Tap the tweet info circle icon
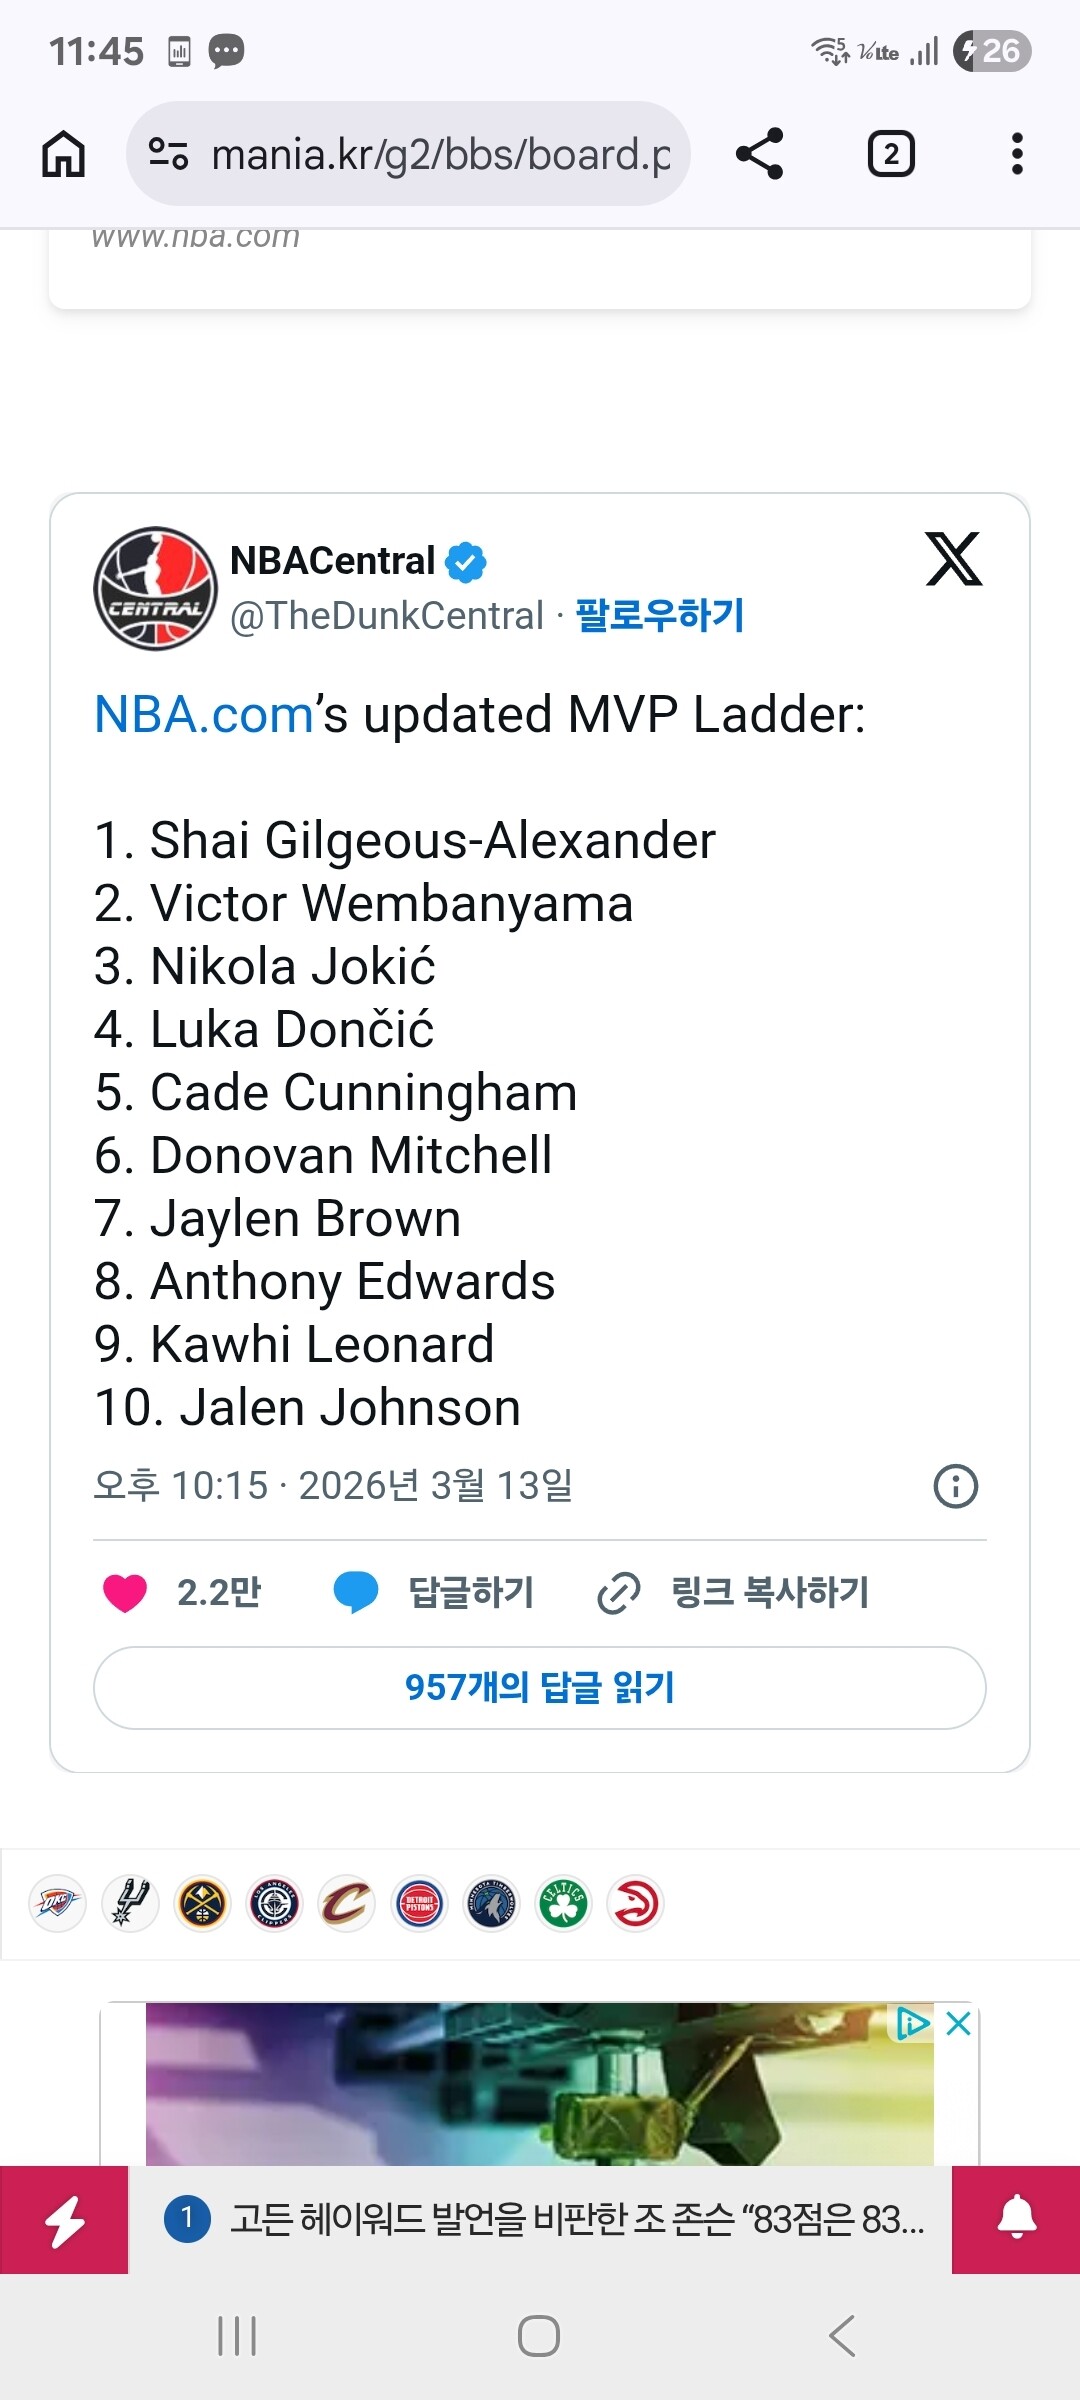 point(955,1486)
